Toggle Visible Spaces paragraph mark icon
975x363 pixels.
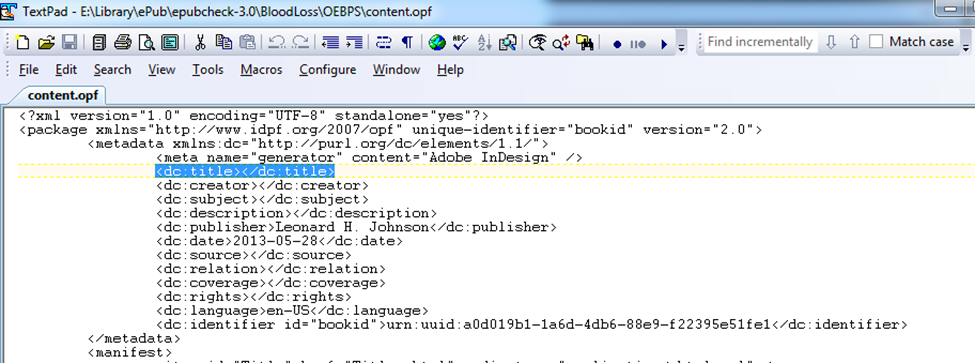(x=407, y=42)
